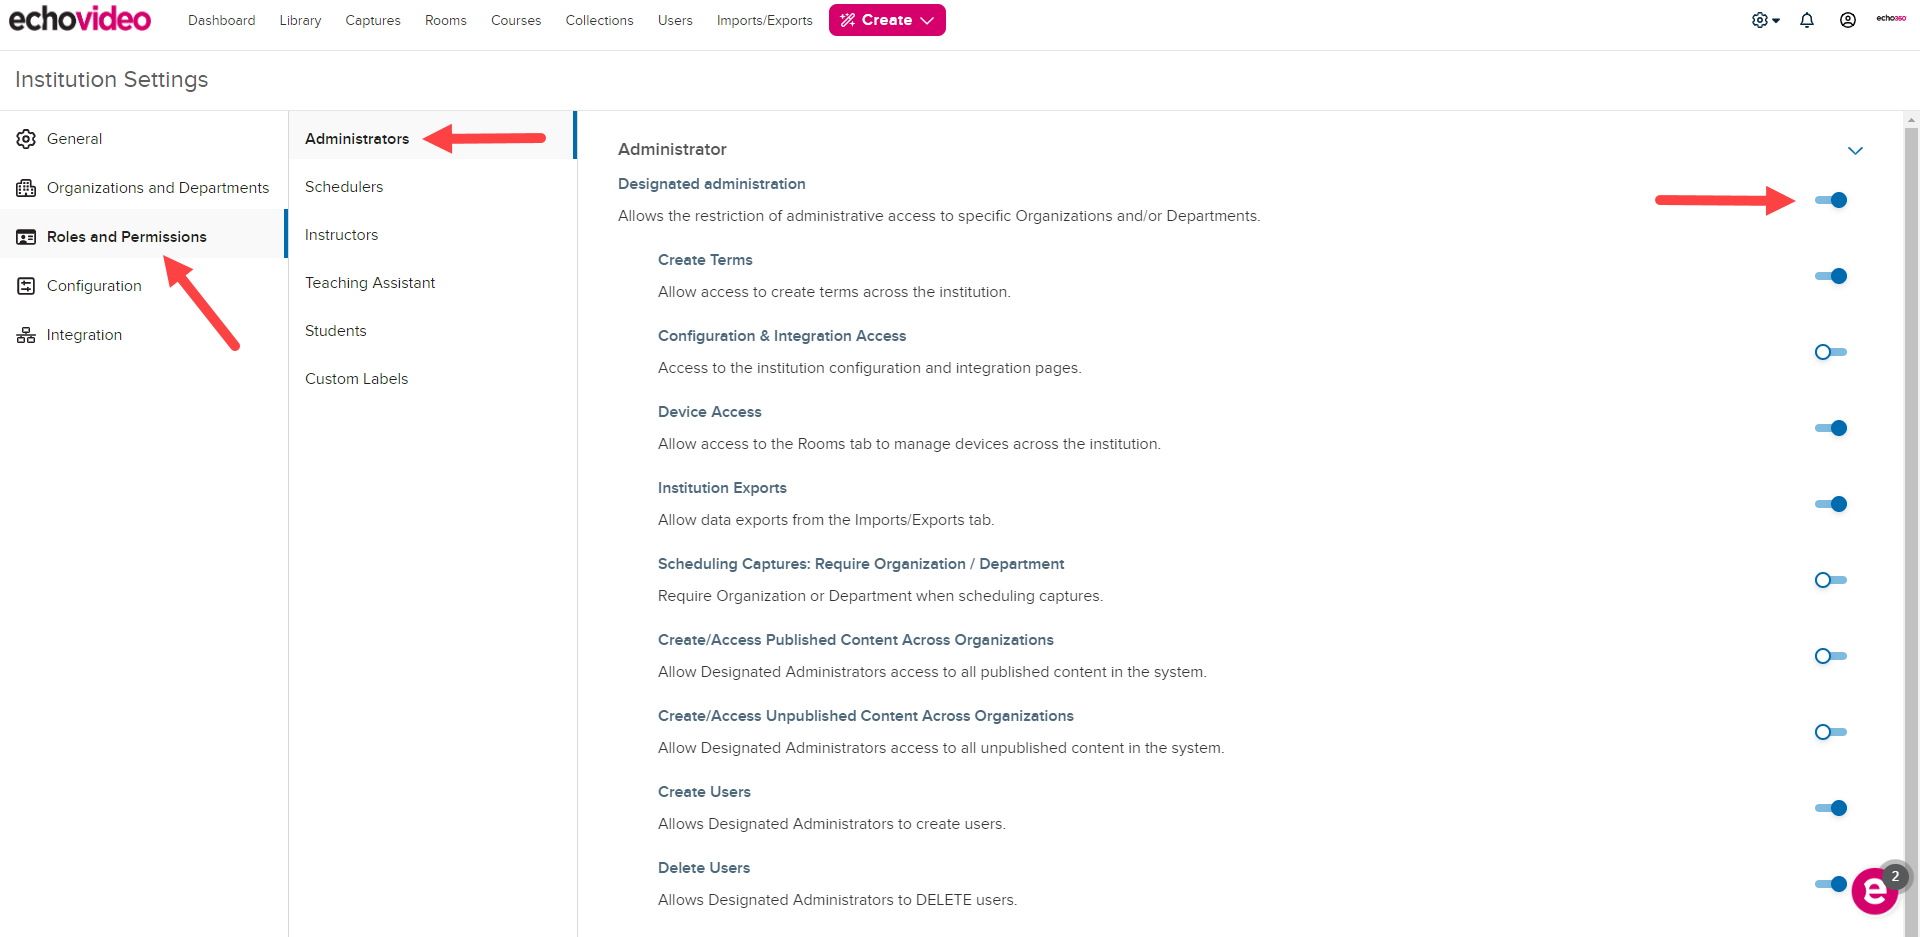Click the General gear icon in sidebar
The image size is (1920, 937).
26,139
